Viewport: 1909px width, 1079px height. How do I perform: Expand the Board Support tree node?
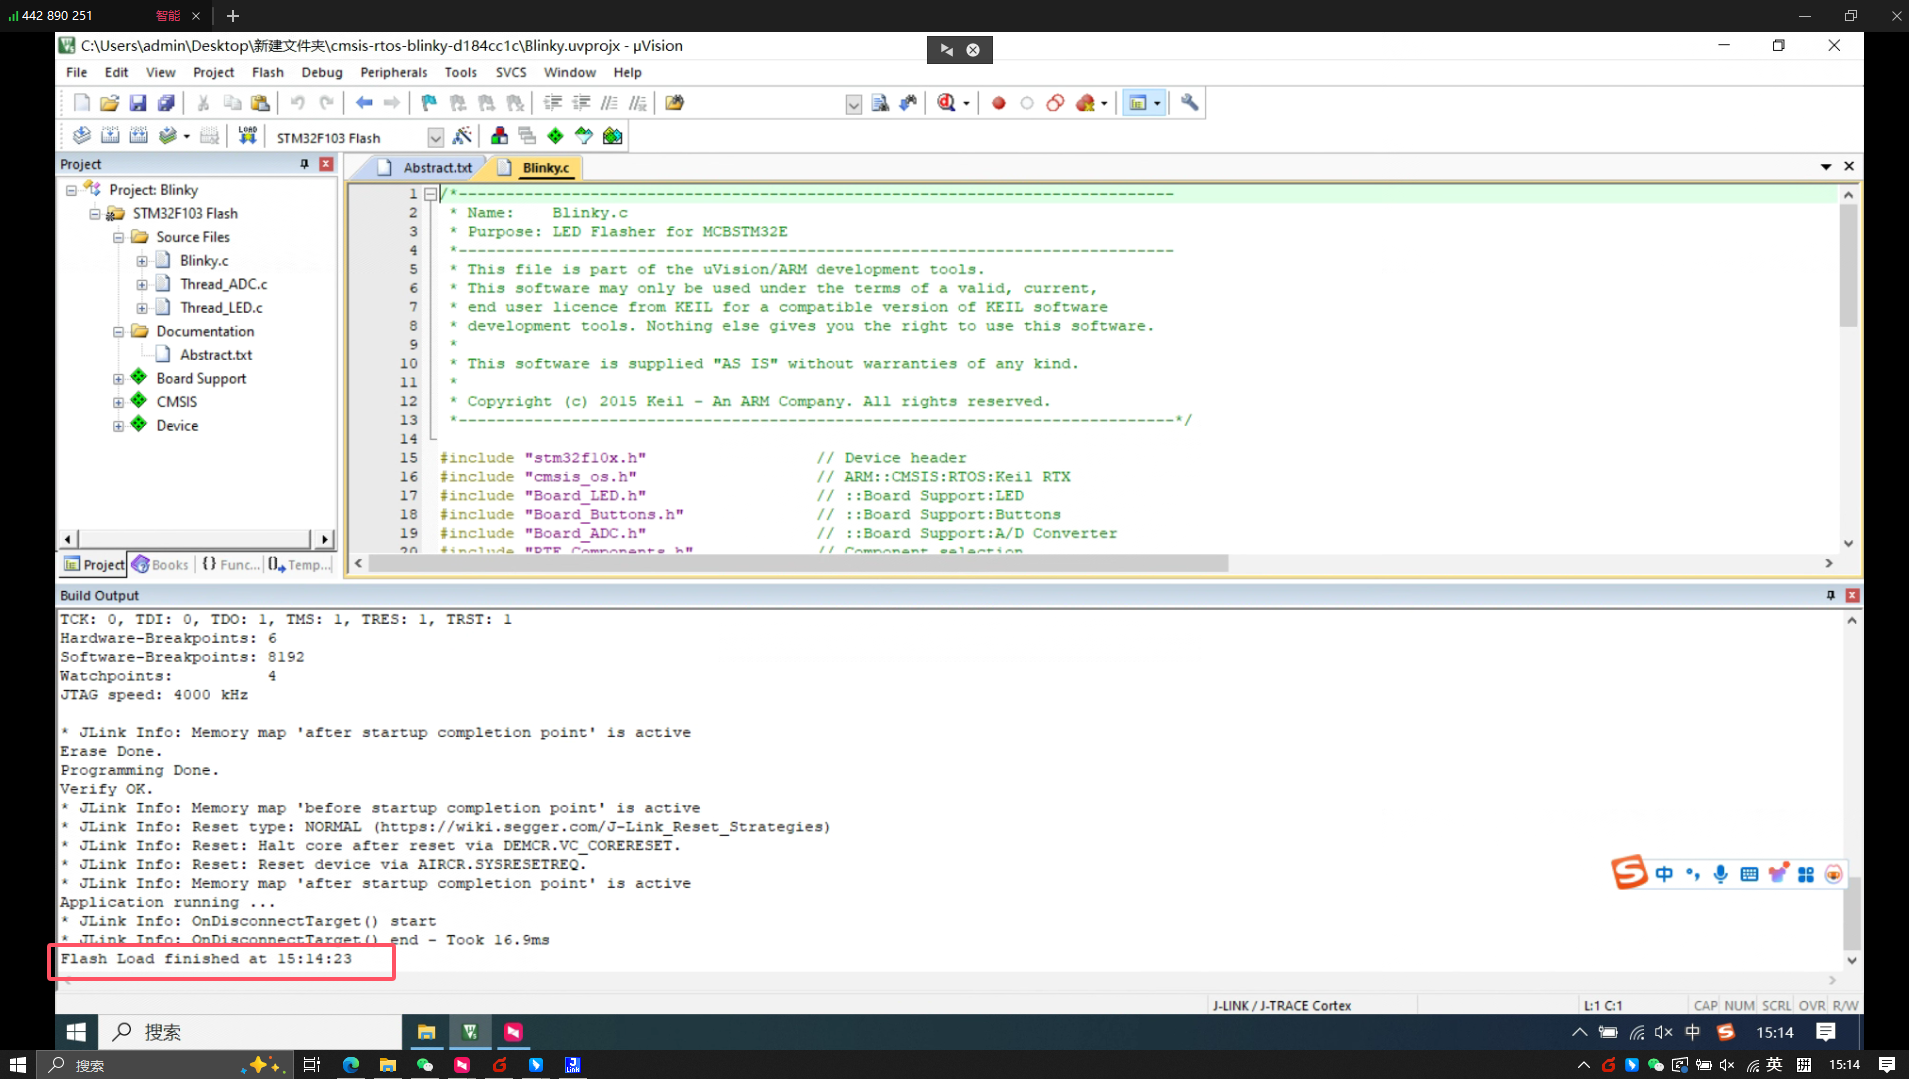click(x=119, y=379)
